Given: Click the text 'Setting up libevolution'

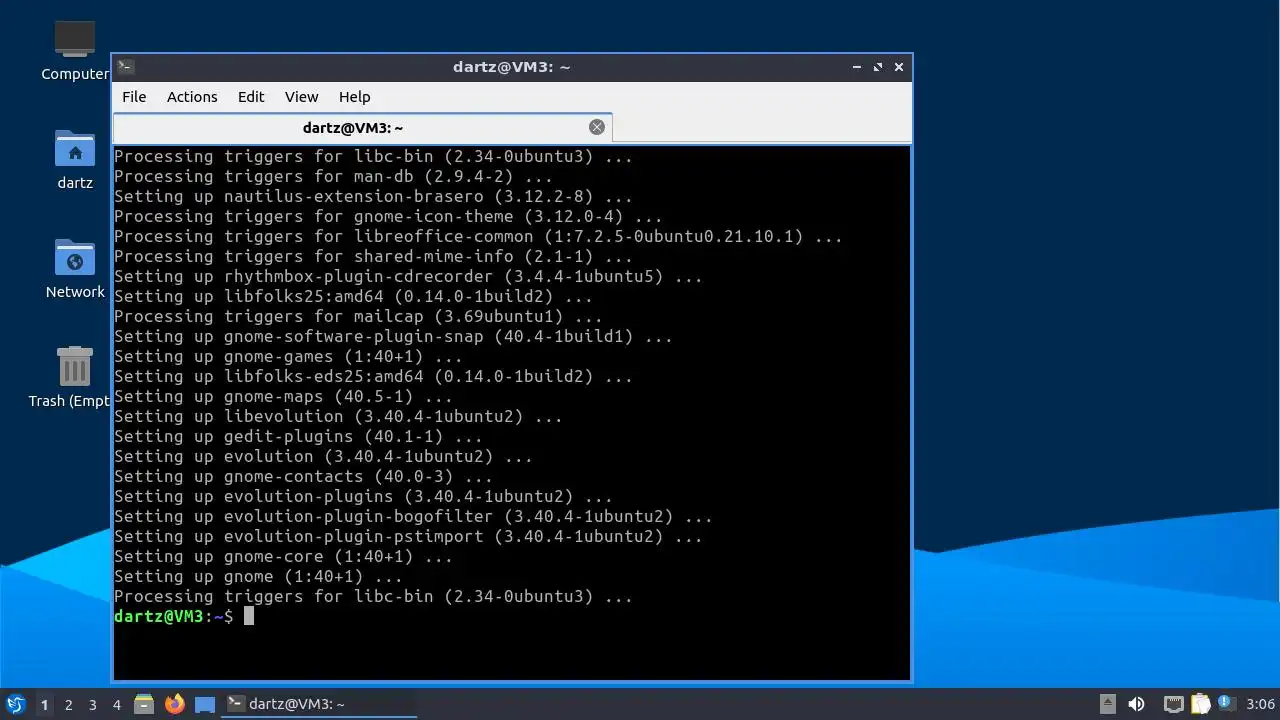Looking at the screenshot, I should point(228,416).
